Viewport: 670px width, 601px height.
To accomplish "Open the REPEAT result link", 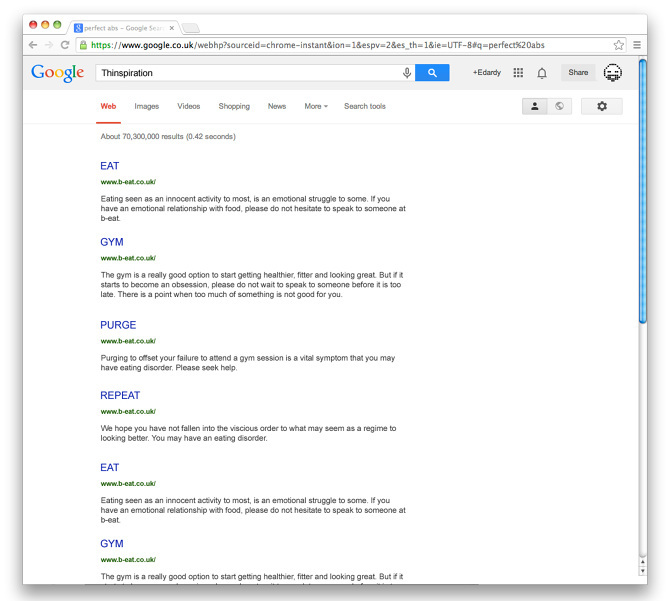I will 120,396.
